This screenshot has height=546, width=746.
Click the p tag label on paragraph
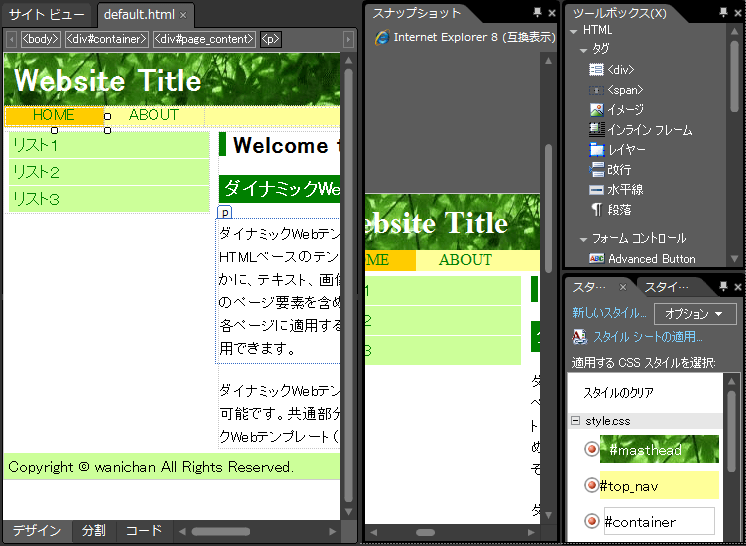coord(225,212)
